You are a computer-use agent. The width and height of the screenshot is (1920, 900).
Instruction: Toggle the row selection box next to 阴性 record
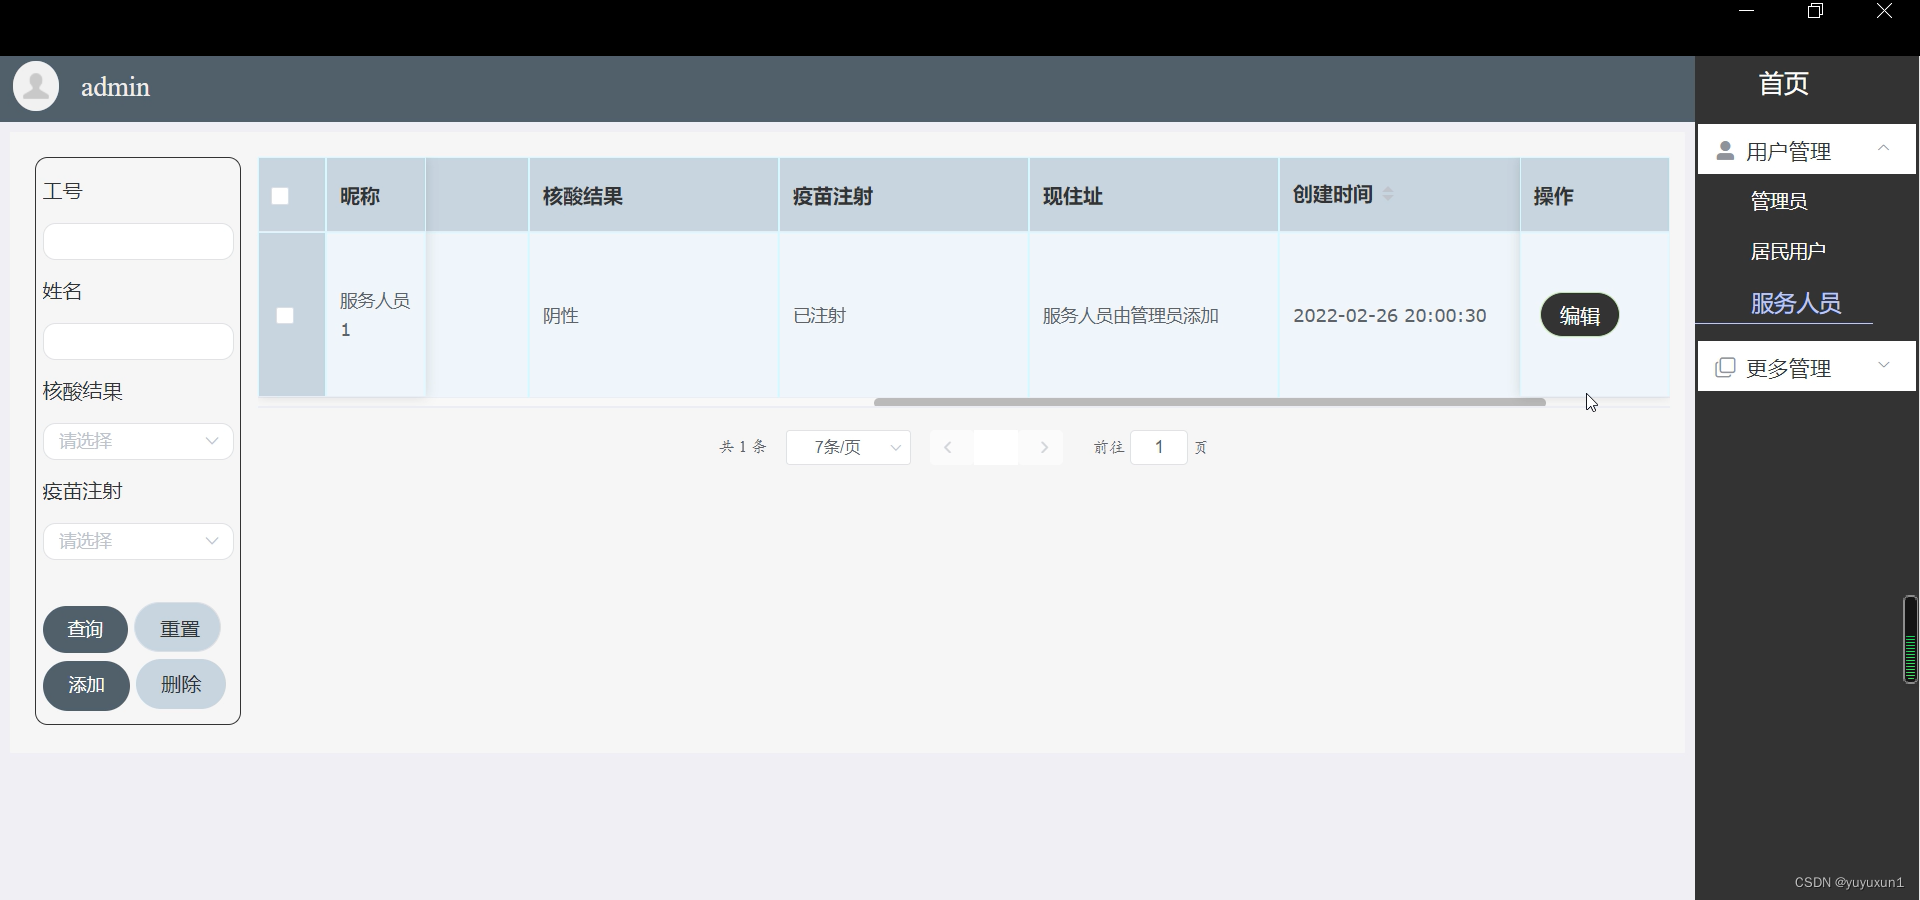pos(284,315)
